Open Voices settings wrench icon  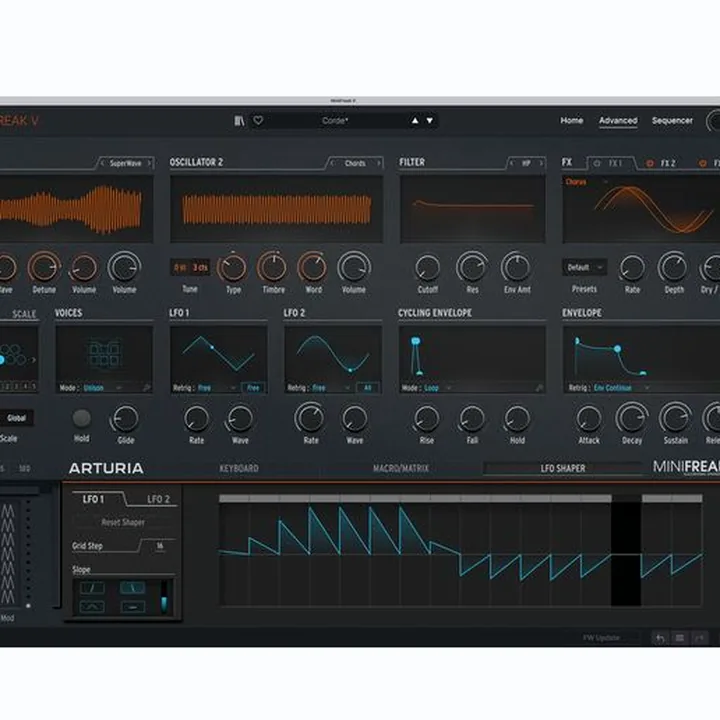(x=146, y=388)
